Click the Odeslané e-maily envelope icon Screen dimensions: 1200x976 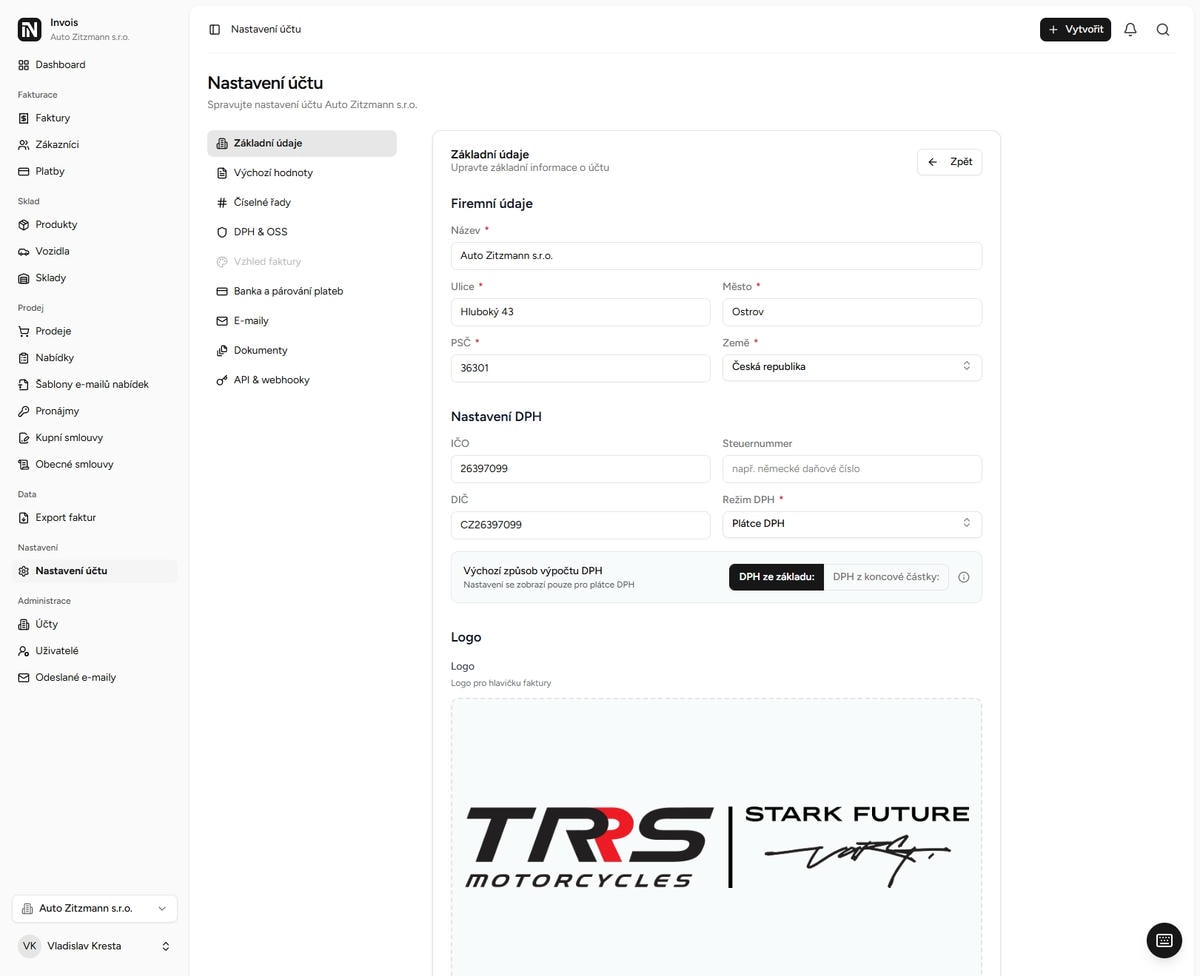(24, 678)
